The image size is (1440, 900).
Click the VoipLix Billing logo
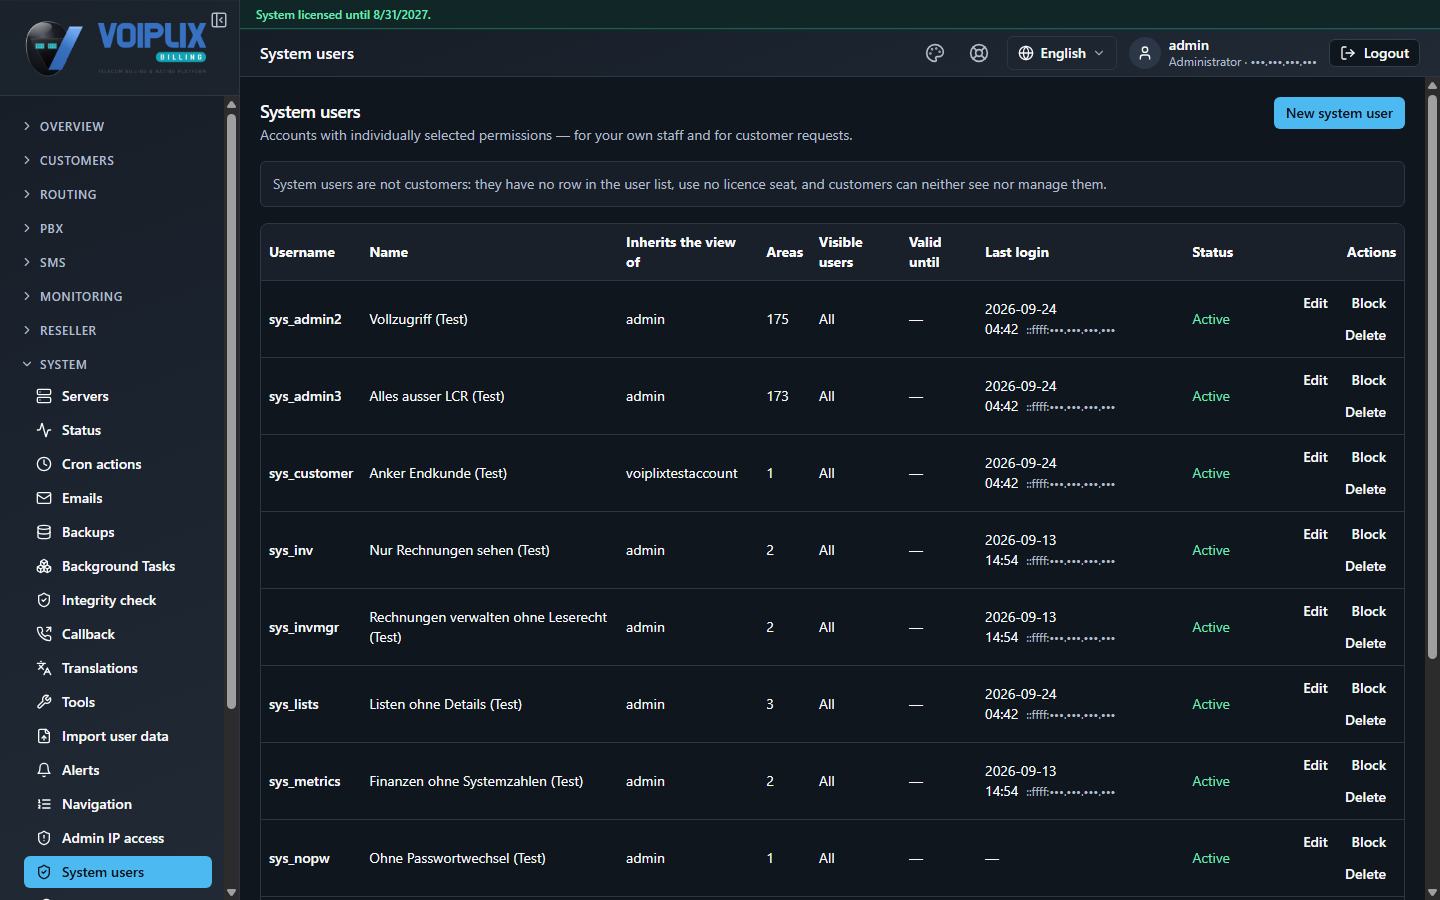116,47
